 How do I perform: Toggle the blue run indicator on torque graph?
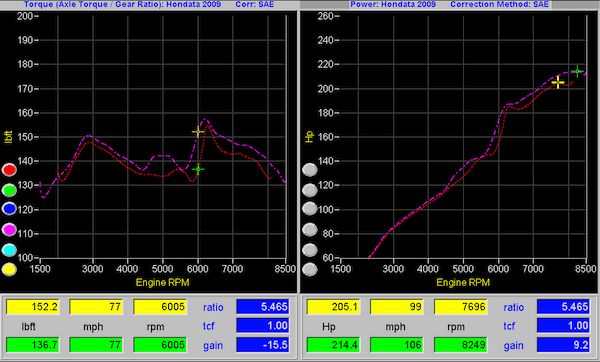click(9, 209)
